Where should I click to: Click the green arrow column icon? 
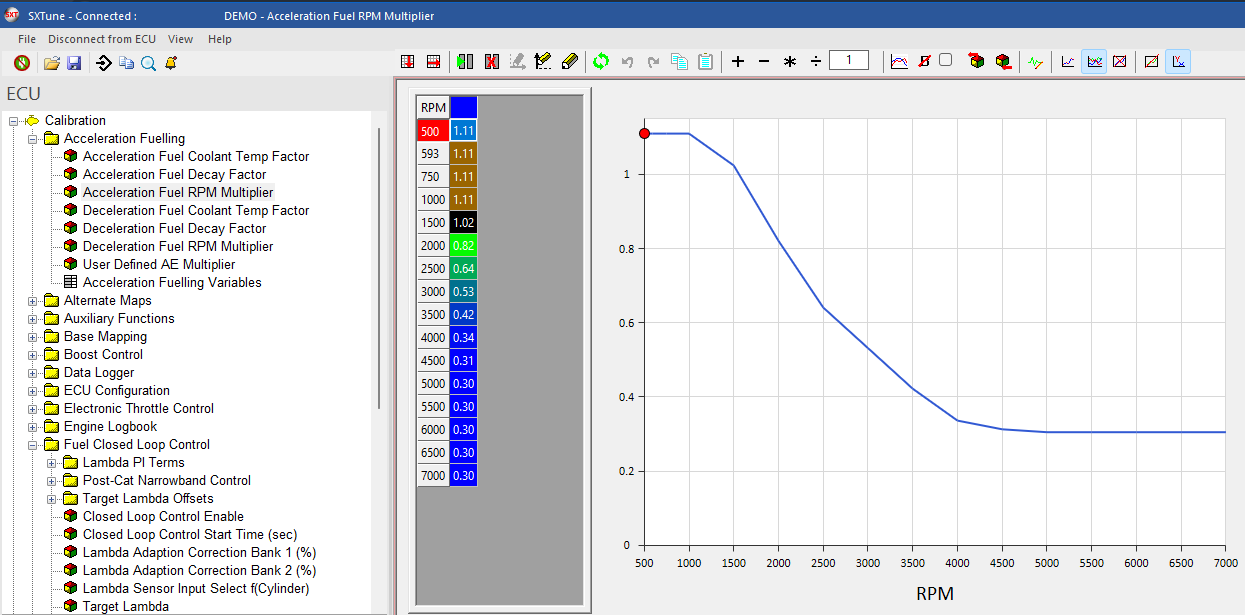[465, 61]
